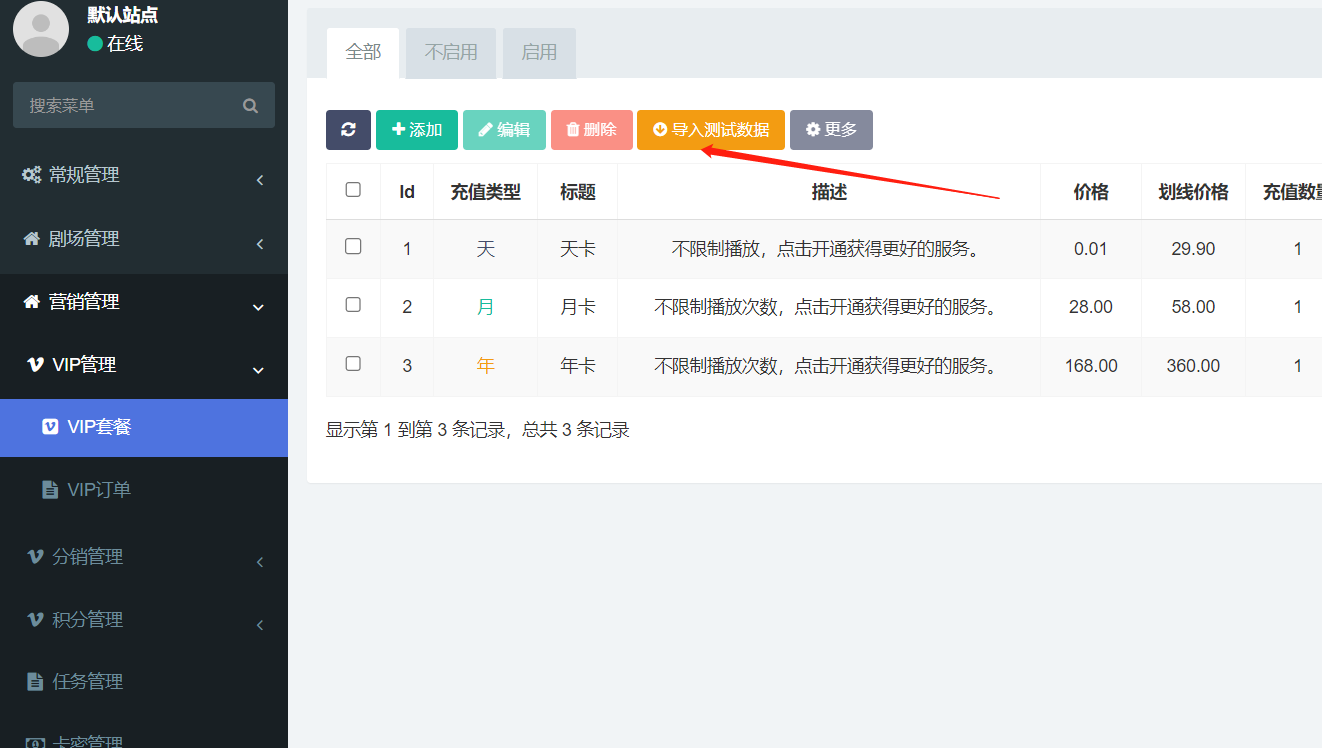Switch to the 不启用 tab
1322x748 pixels.
pos(450,53)
